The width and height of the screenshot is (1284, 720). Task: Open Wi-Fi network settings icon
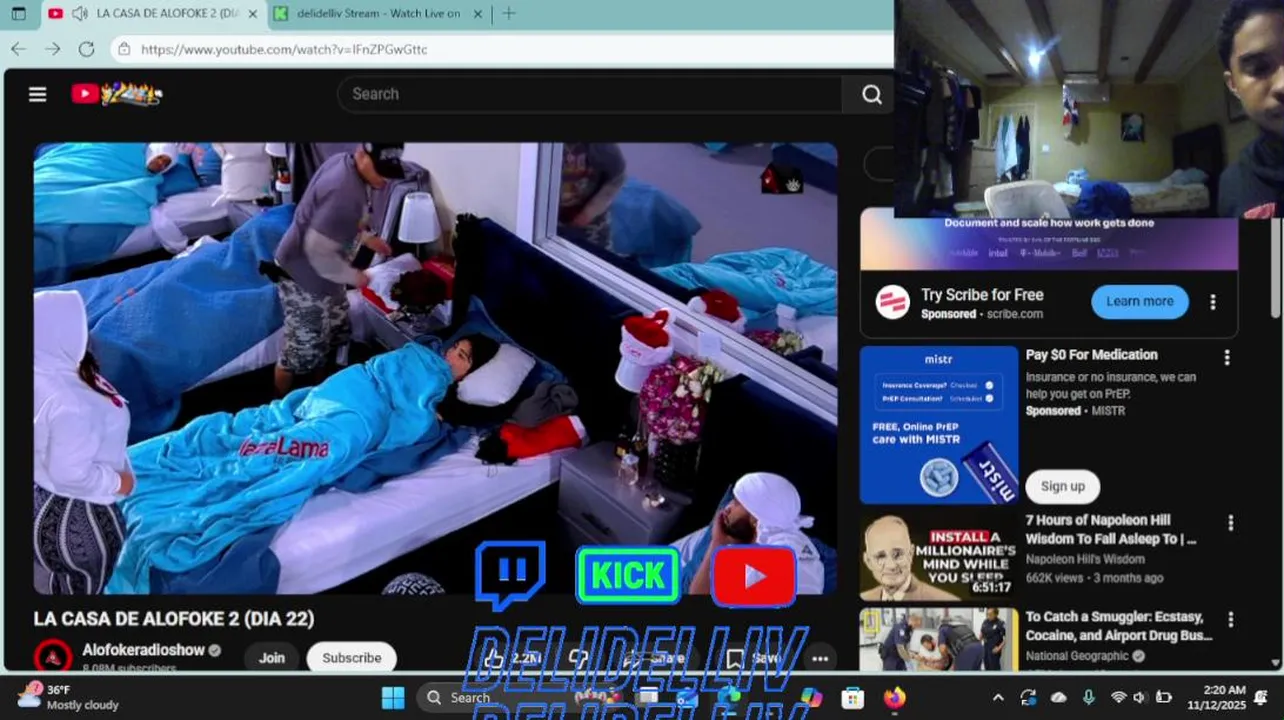click(x=1118, y=697)
